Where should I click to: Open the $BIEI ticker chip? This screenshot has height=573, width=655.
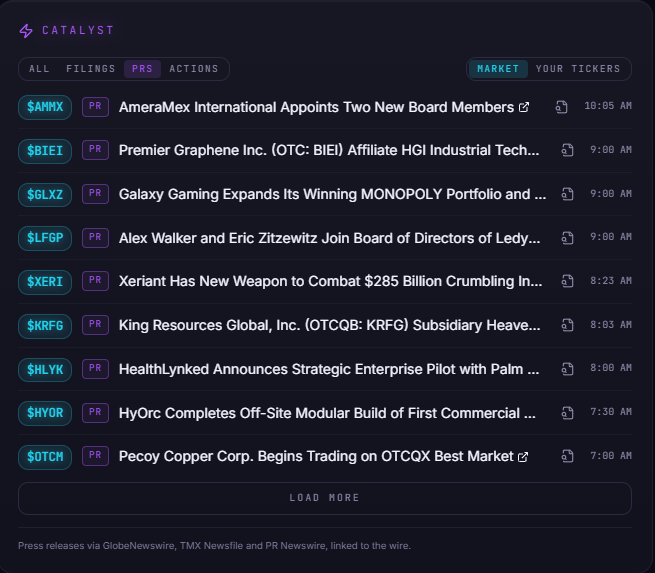pyautogui.click(x=45, y=151)
